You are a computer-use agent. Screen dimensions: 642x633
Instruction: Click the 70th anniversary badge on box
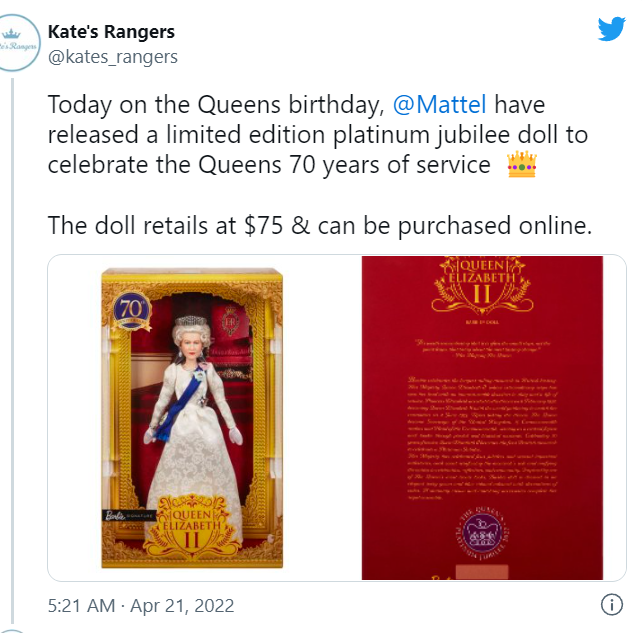point(131,310)
